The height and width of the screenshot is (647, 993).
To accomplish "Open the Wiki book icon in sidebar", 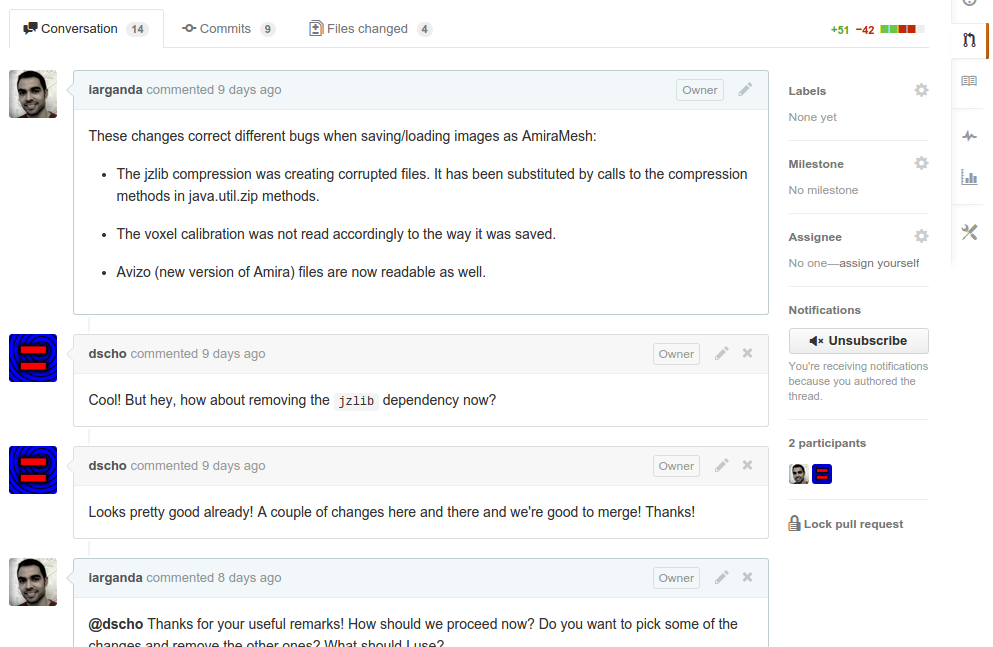I will point(969,81).
